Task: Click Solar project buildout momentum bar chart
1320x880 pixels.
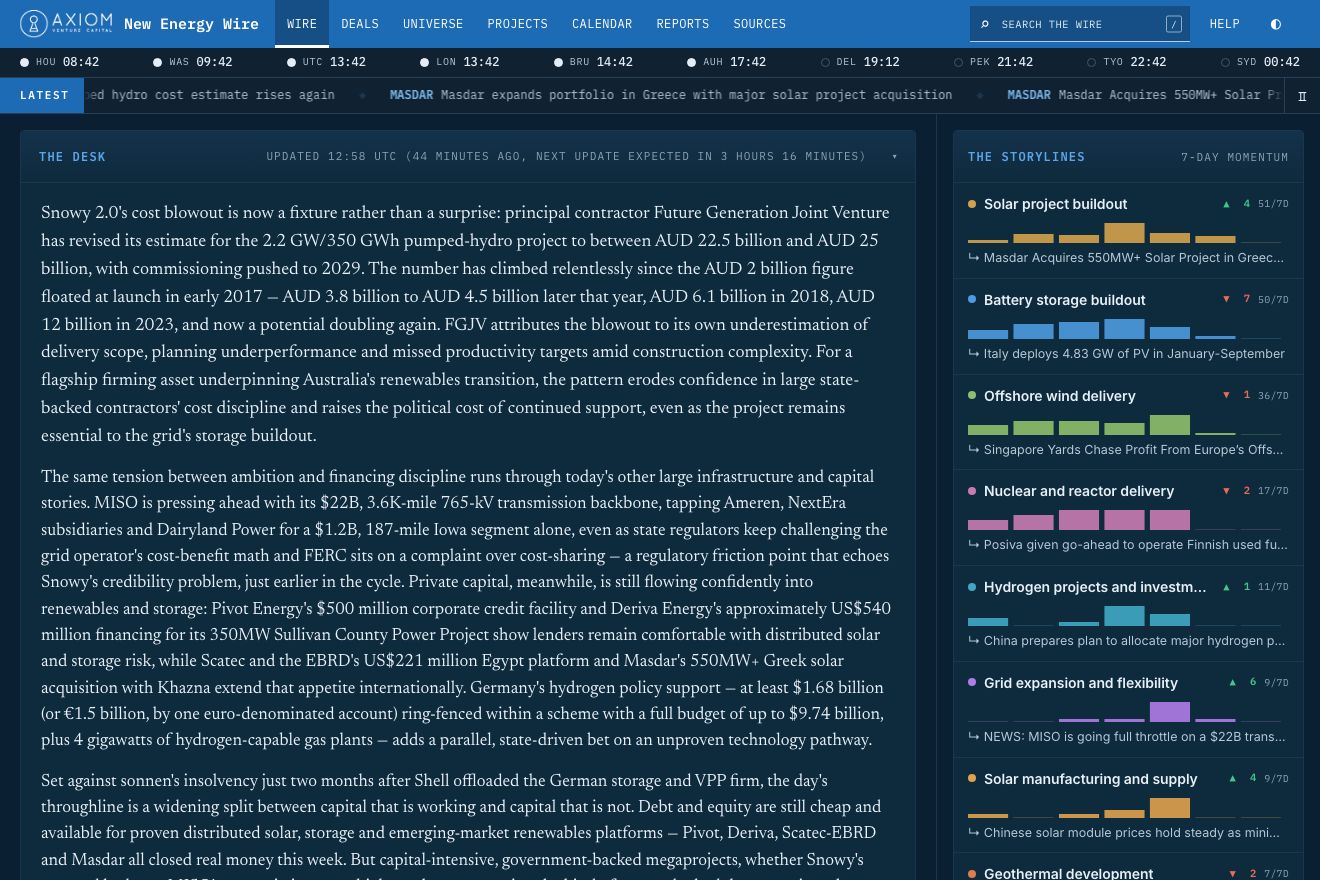Action: coord(1124,231)
